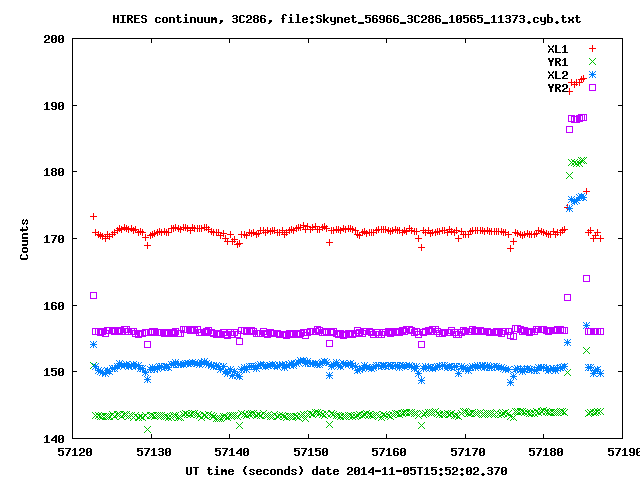
Task: Click the UT time x-axis label
Action: (346, 471)
